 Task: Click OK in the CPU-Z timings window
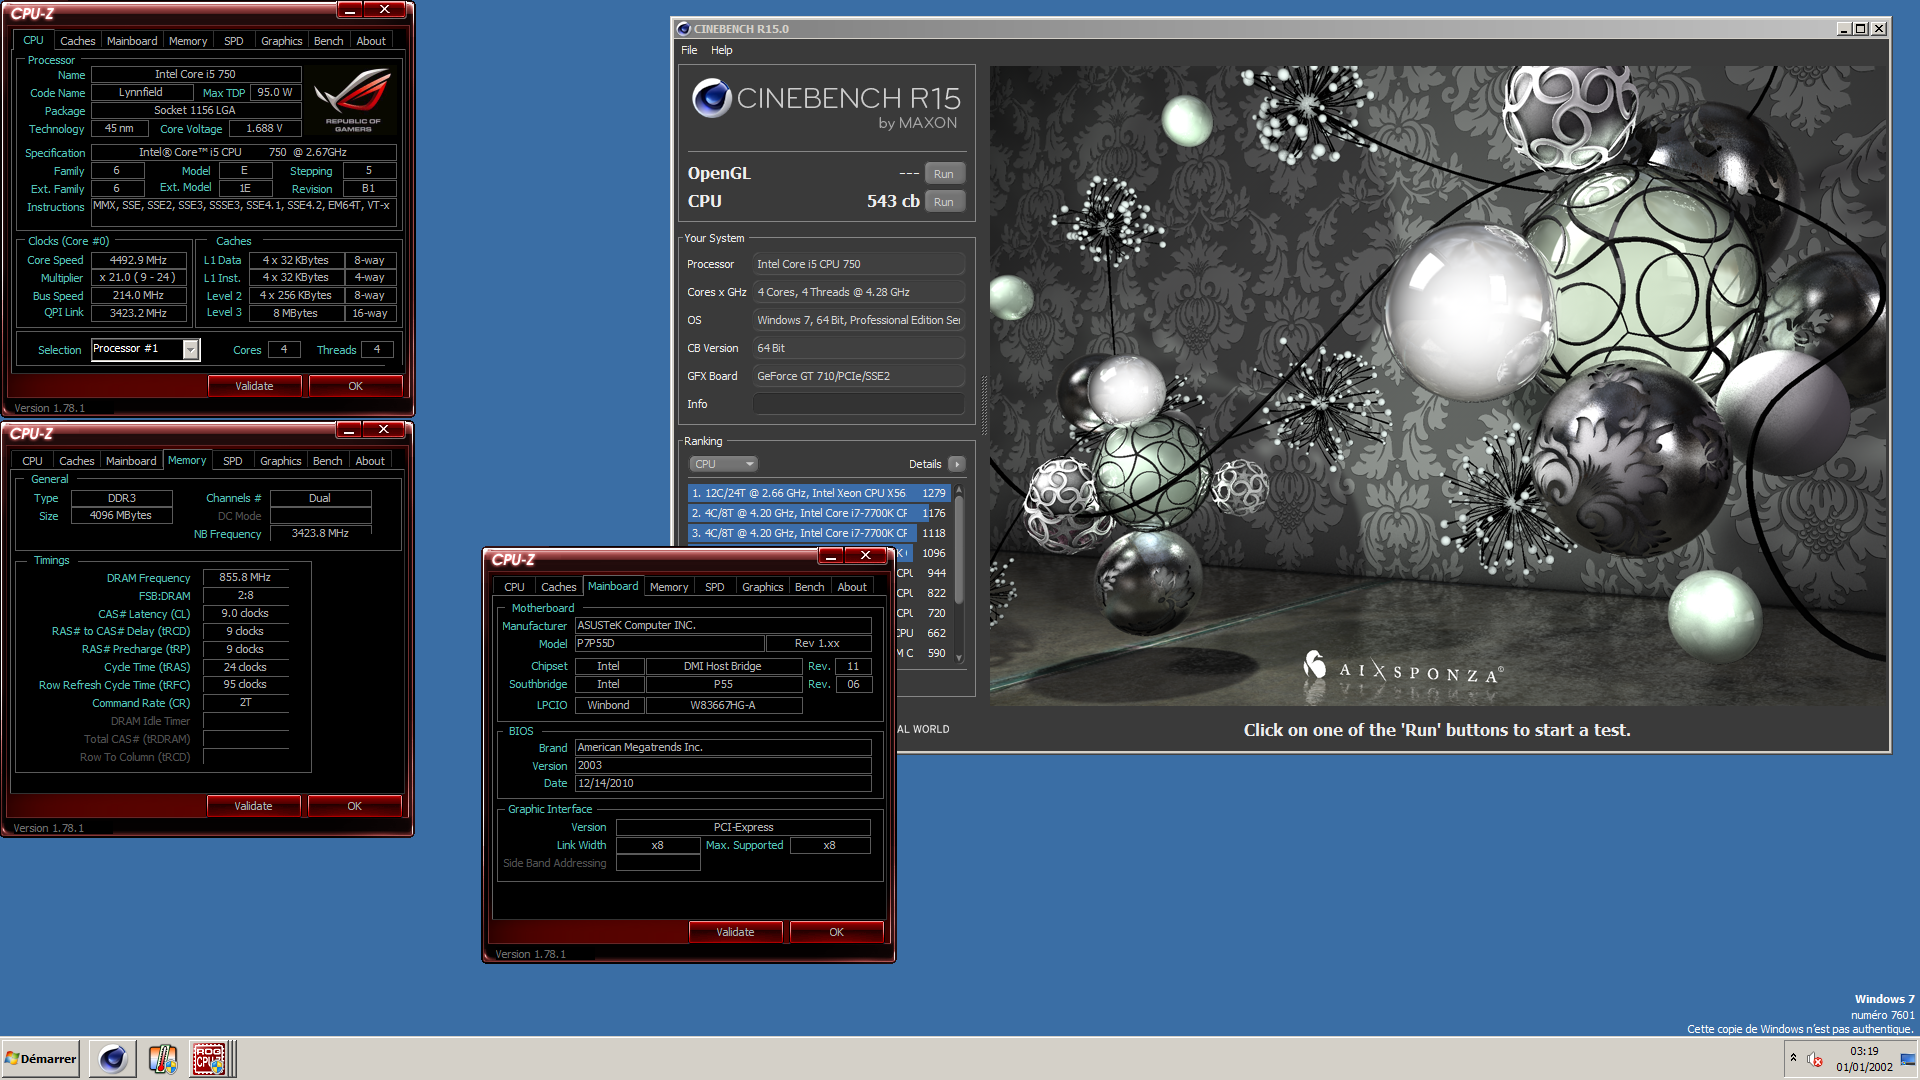pos(354,806)
